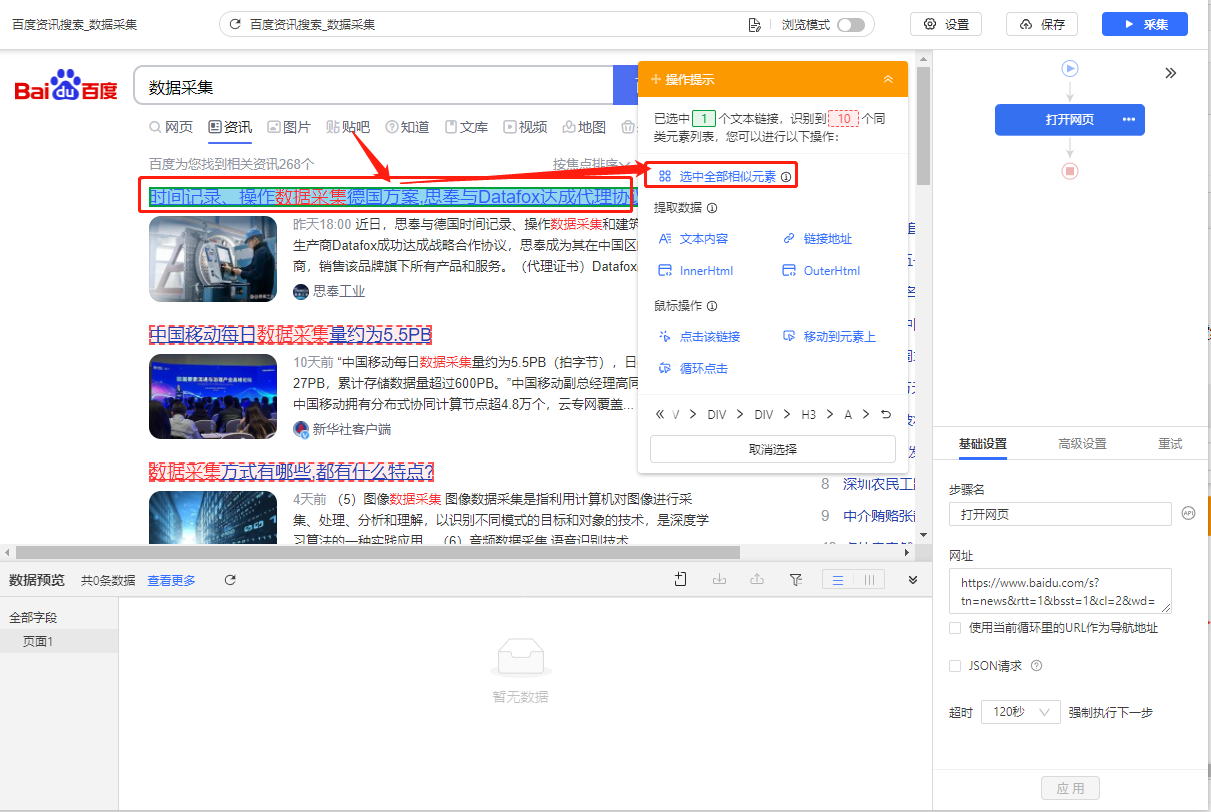Switch to Baidu 图片 tab
This screenshot has width=1211, height=812.
pyautogui.click(x=289, y=127)
